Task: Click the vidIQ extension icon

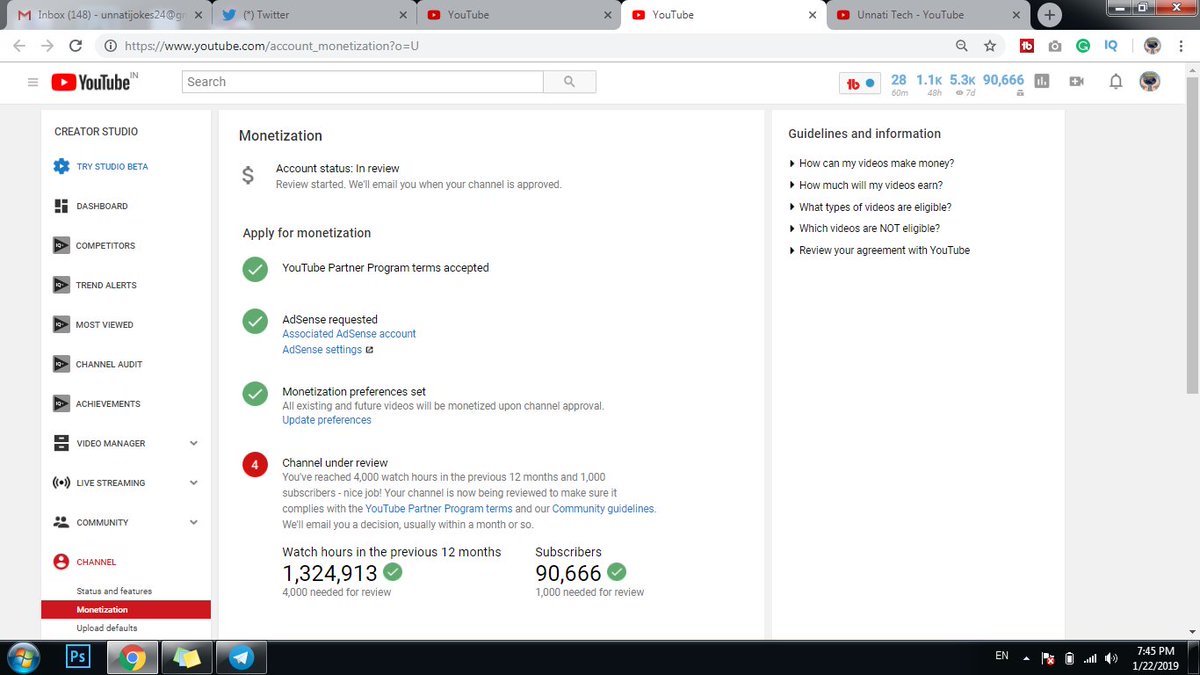Action: pos(1111,45)
